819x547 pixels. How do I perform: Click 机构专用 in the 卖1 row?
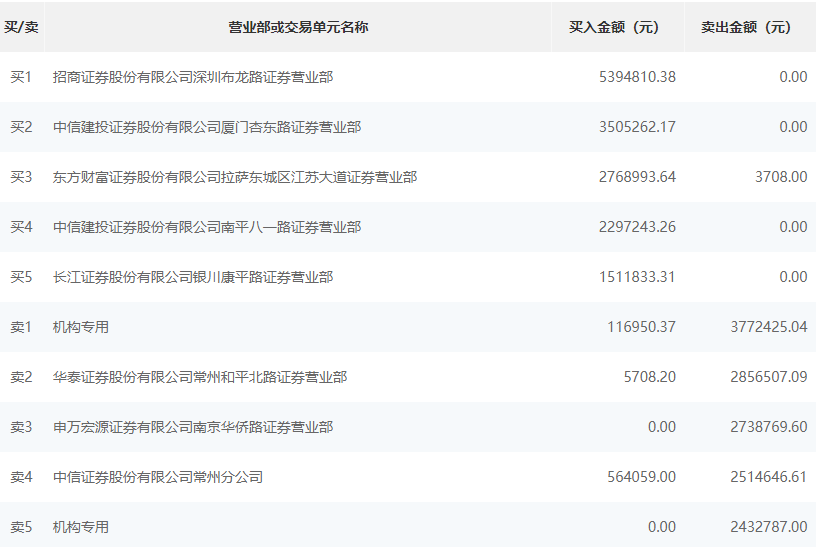[x=81, y=327]
